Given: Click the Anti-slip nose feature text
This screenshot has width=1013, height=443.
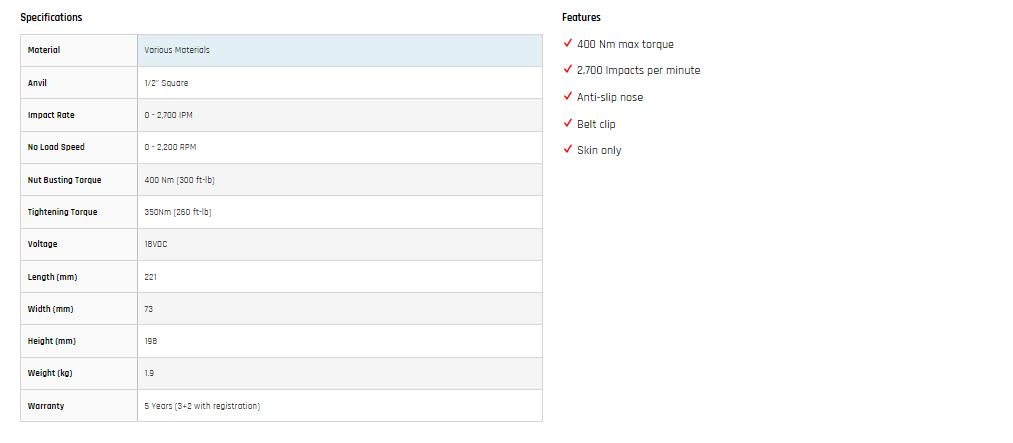Looking at the screenshot, I should tap(610, 97).
